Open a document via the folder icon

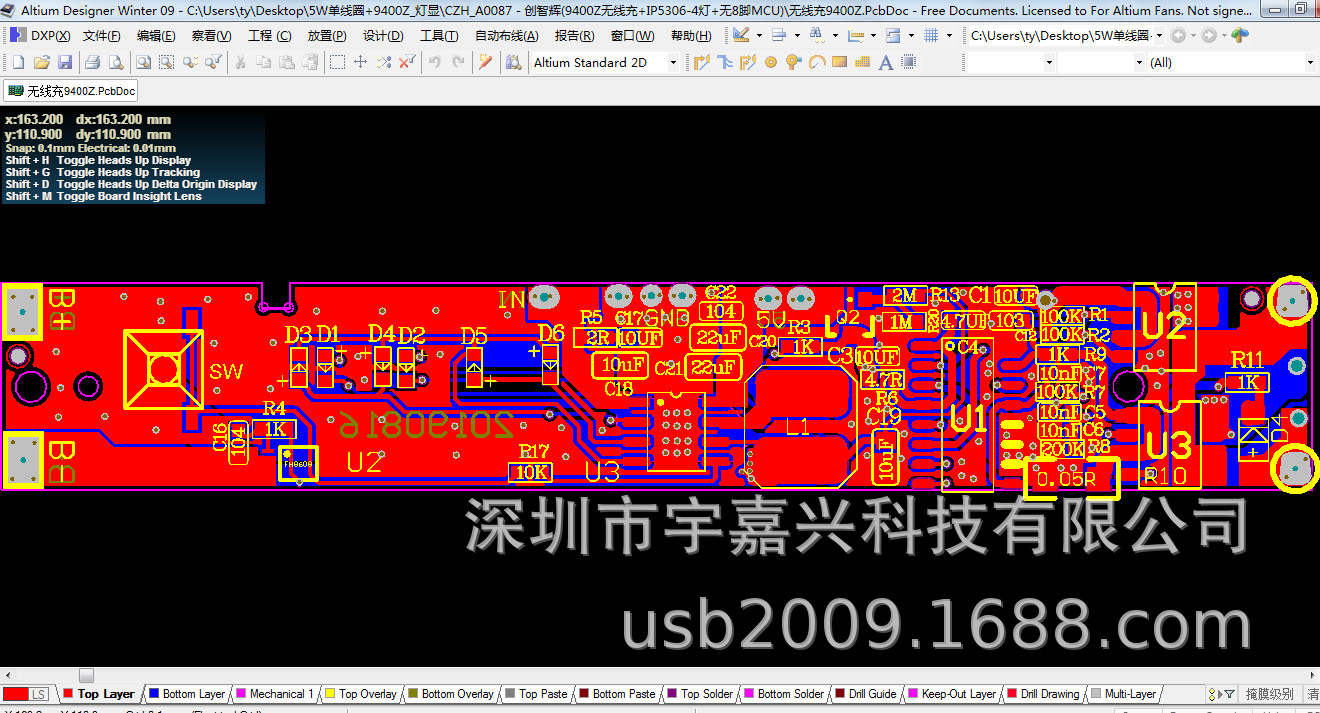click(41, 62)
